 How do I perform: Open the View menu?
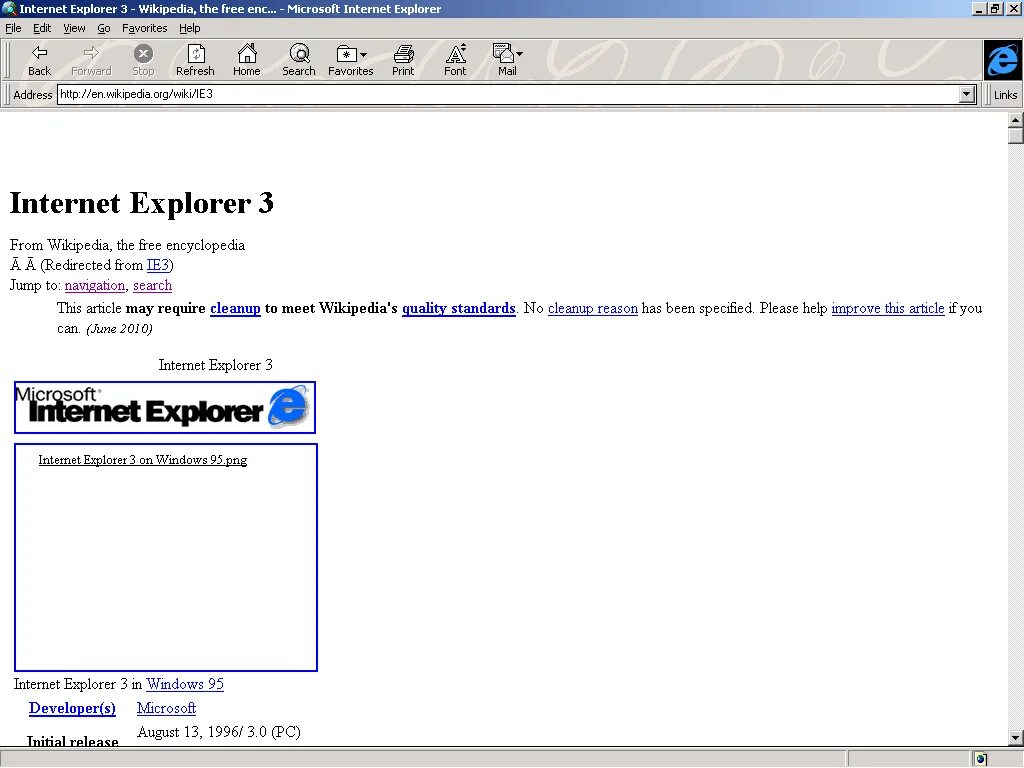coord(74,28)
